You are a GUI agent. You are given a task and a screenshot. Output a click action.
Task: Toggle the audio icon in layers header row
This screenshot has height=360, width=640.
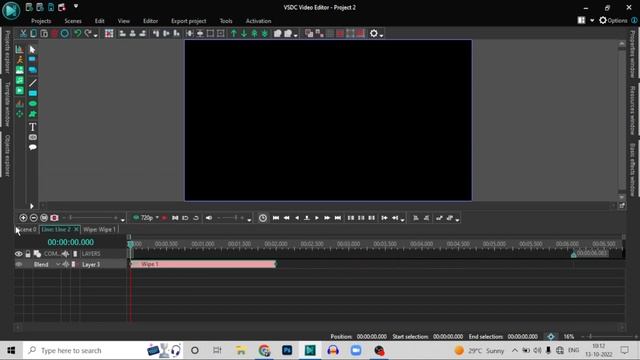click(x=65, y=254)
